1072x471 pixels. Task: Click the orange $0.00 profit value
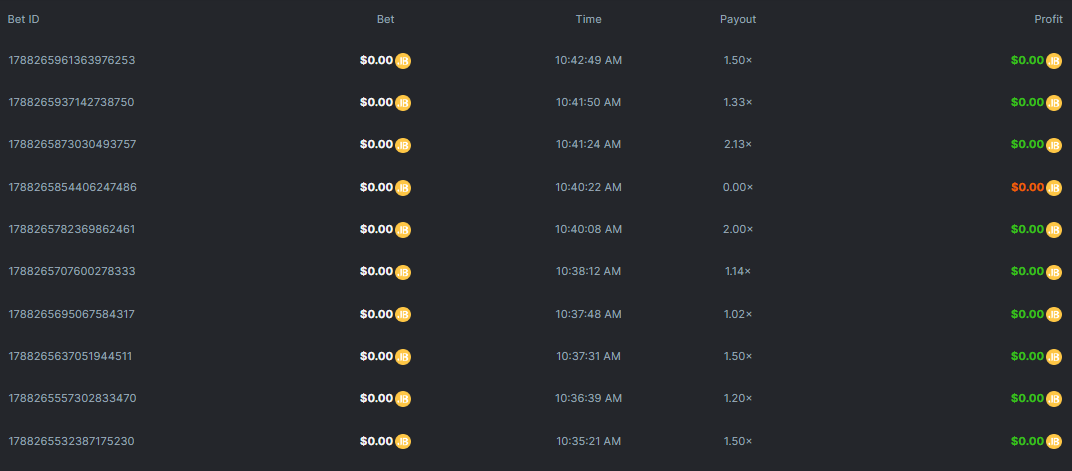pos(1027,187)
